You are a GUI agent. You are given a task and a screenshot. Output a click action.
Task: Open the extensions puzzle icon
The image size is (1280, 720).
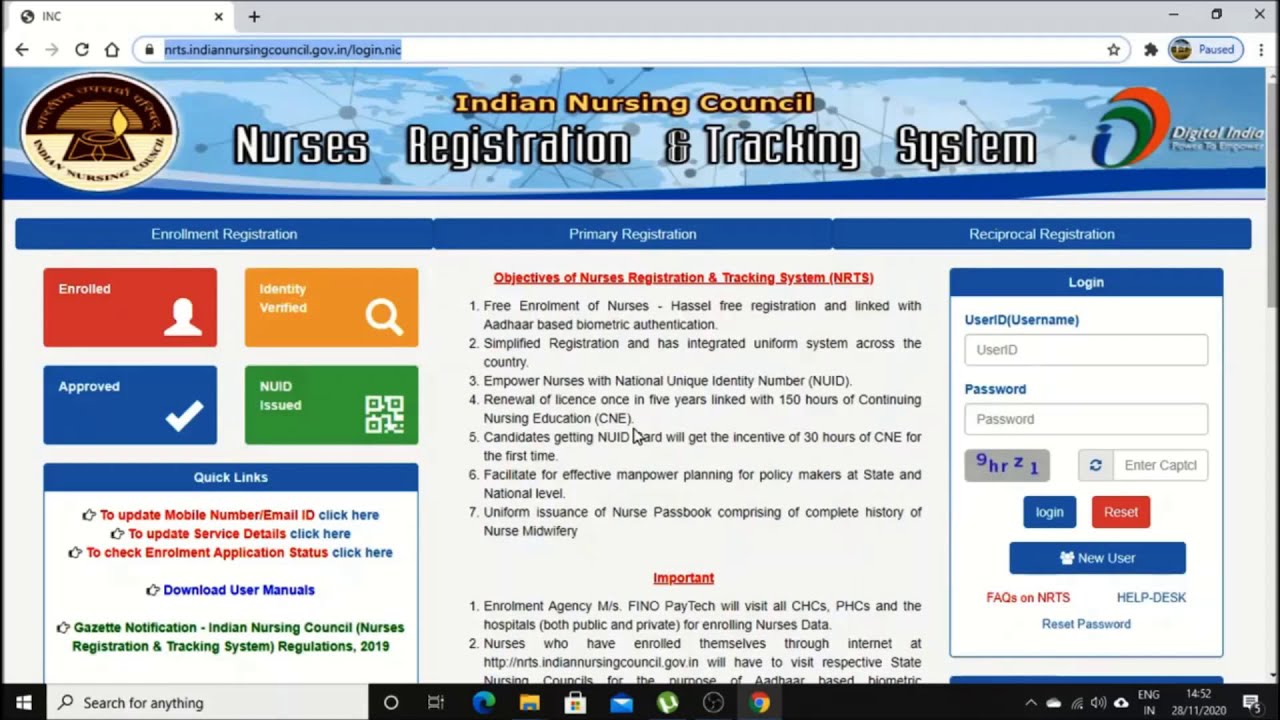1151,49
